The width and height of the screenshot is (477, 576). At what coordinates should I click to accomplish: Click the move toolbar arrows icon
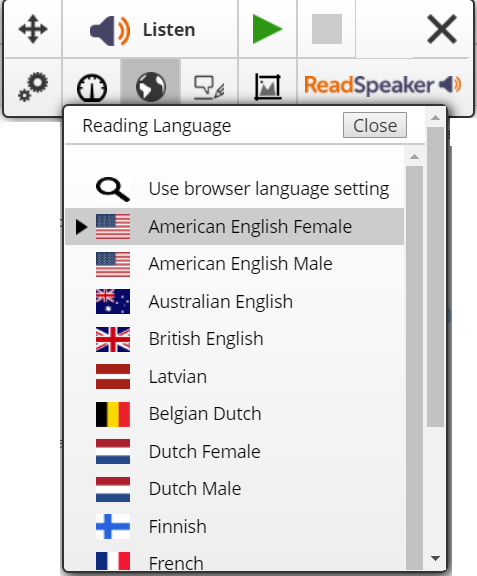pos(33,29)
